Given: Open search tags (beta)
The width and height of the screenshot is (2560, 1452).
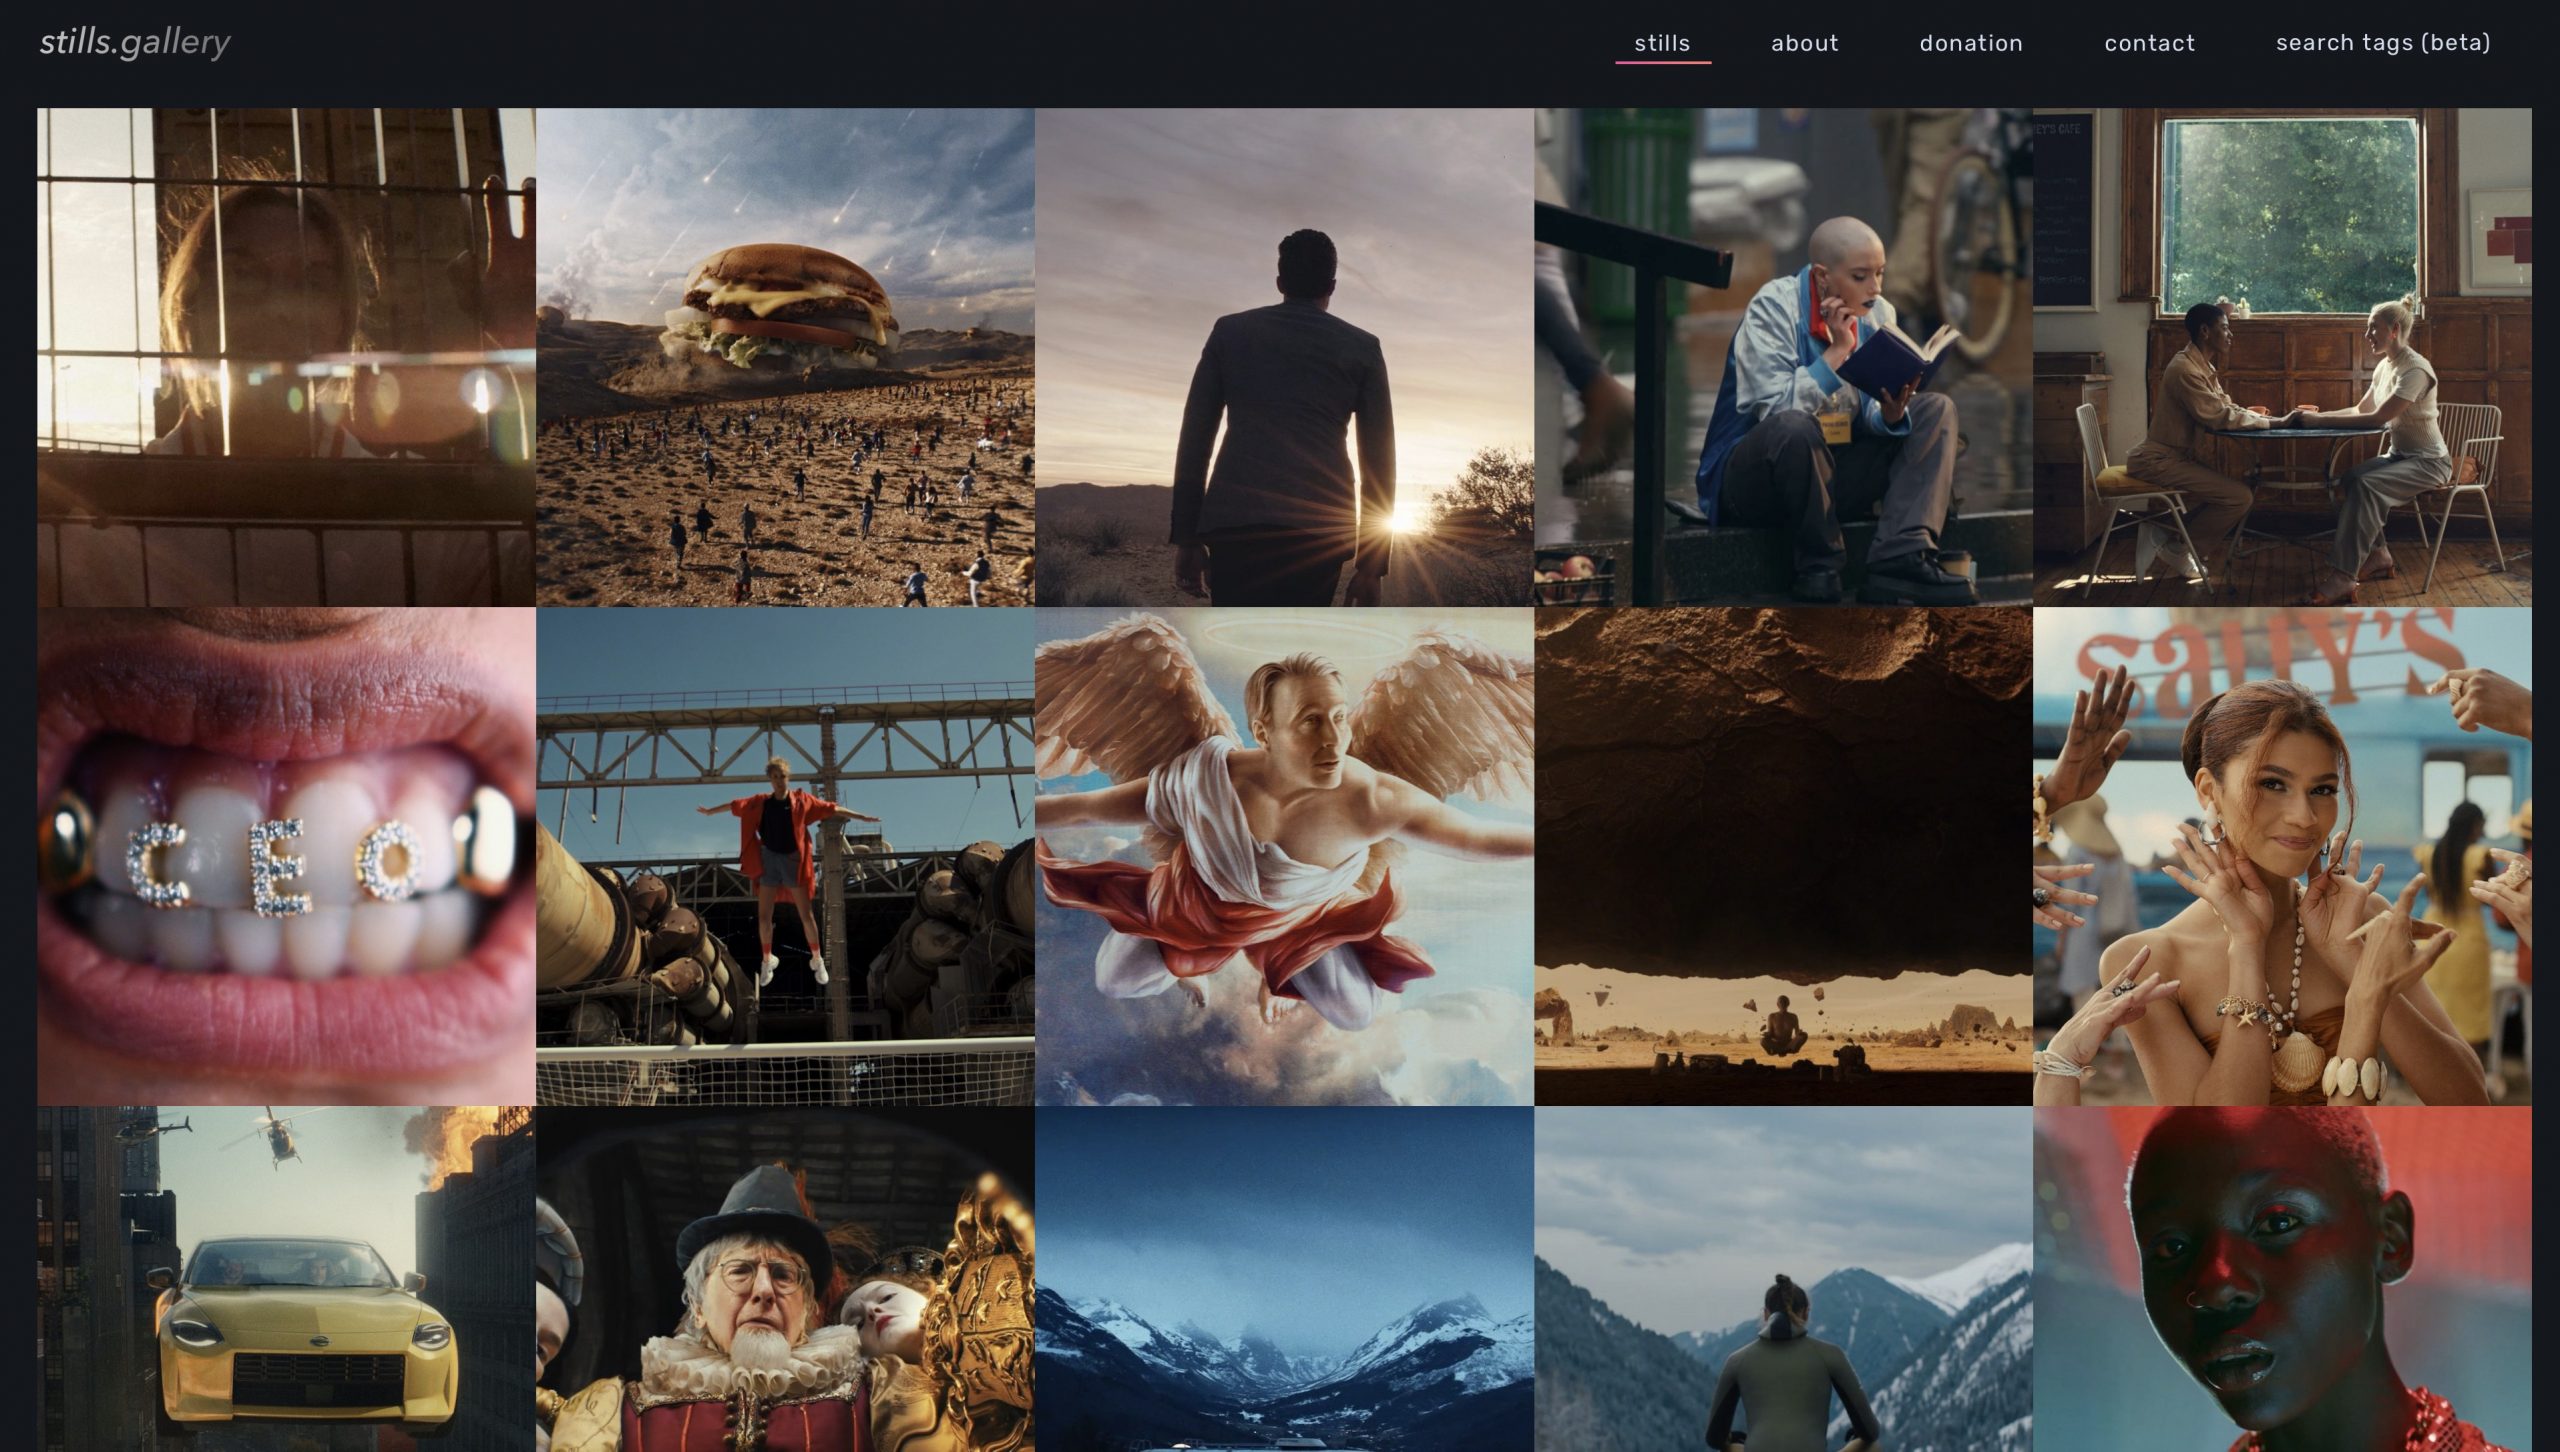Looking at the screenshot, I should pos(2383,43).
